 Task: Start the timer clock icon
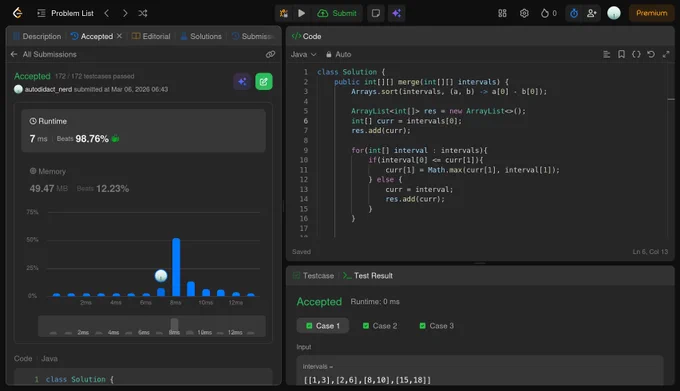pyautogui.click(x=574, y=13)
